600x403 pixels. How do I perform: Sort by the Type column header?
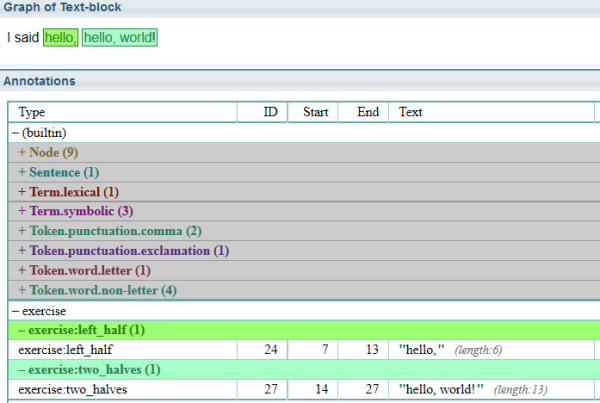click(x=32, y=112)
